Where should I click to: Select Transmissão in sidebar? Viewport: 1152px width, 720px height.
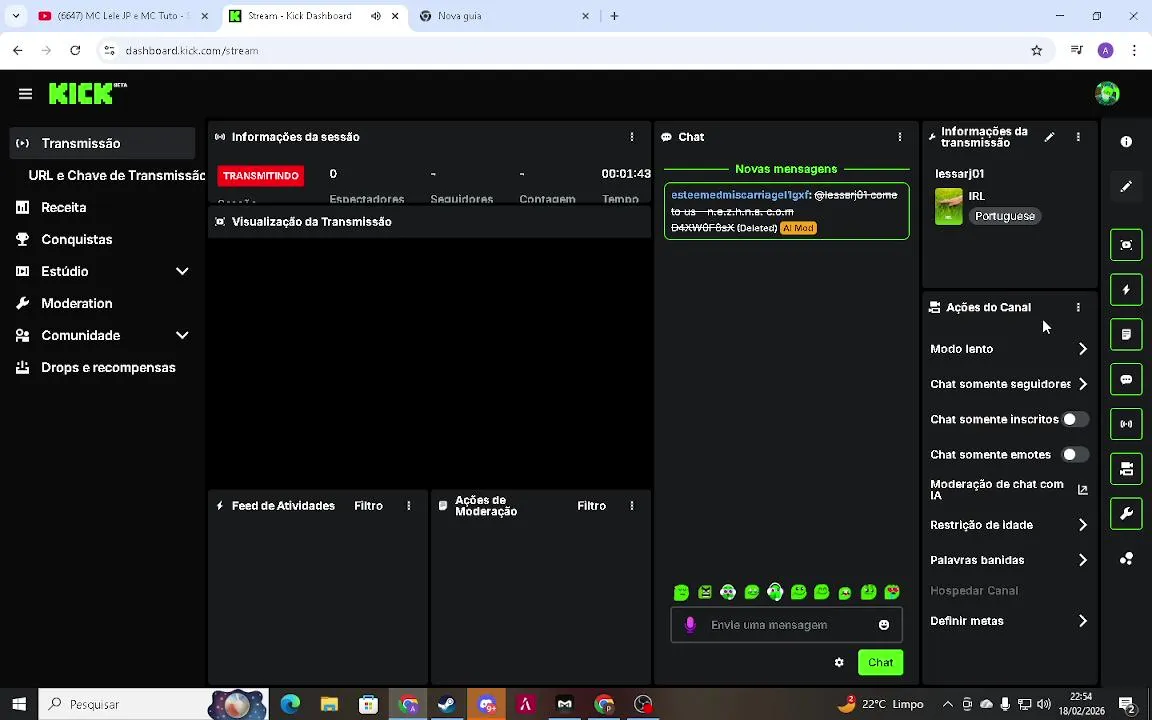pyautogui.click(x=102, y=143)
